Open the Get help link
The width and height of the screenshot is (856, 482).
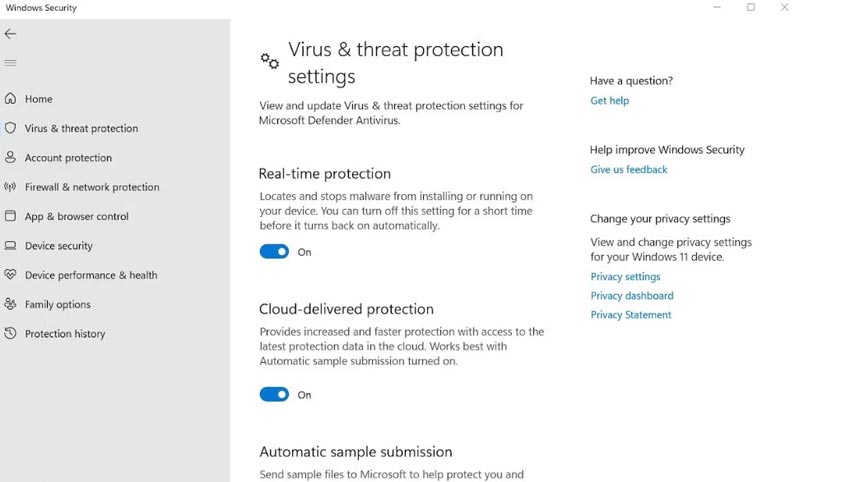pos(609,100)
